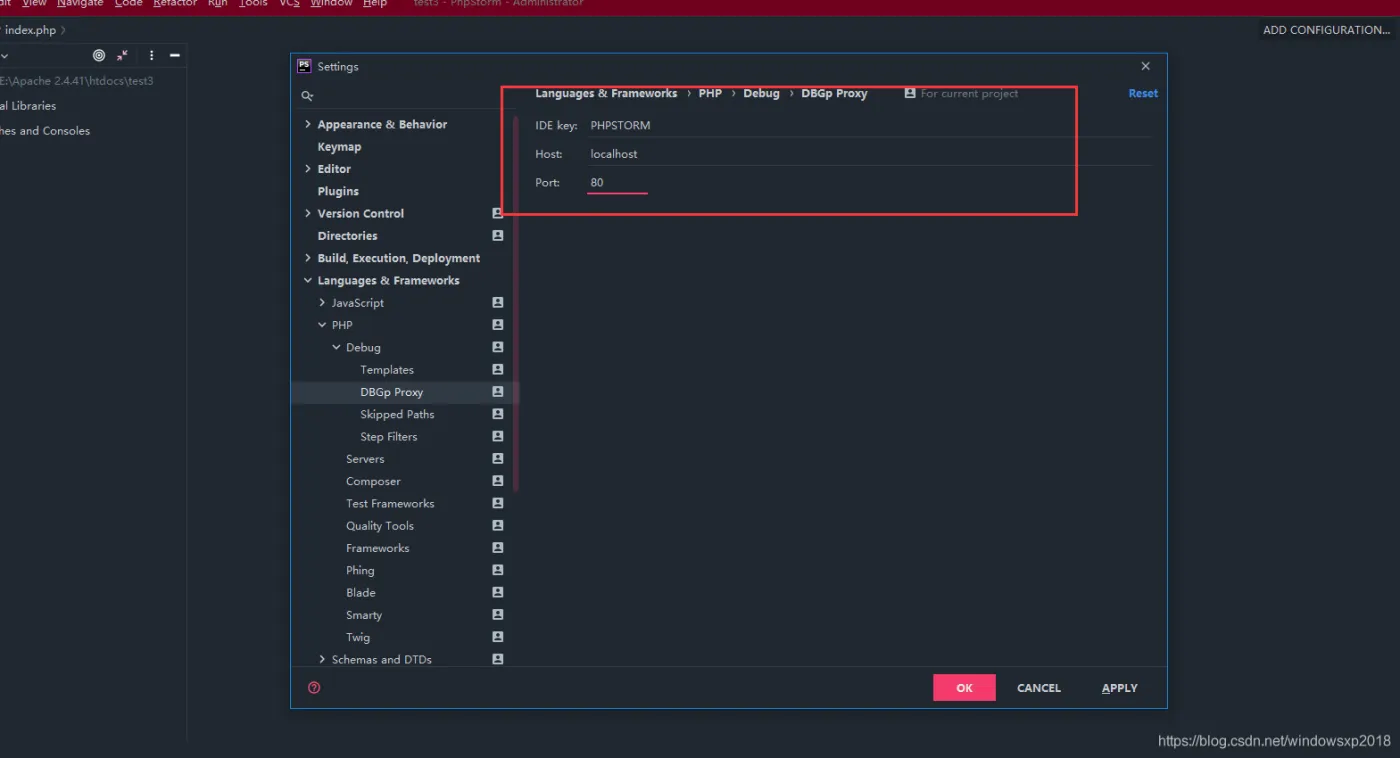Click project-level icon next to Quality Tools
The height and width of the screenshot is (758, 1400).
coord(498,525)
